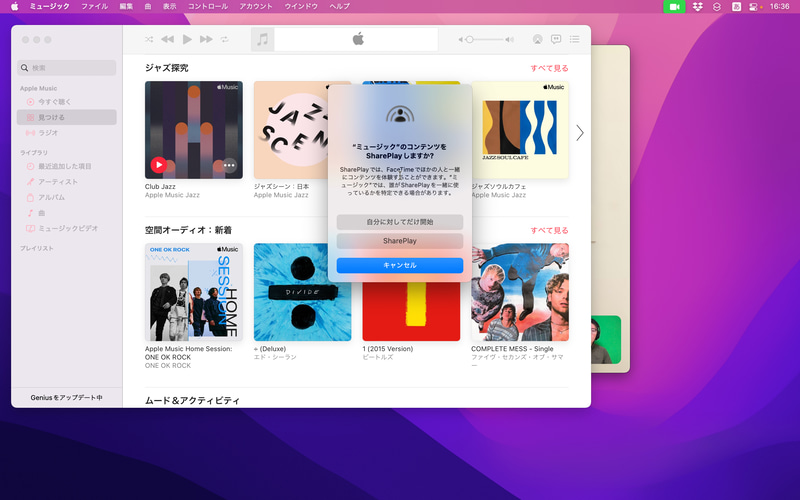Click すべて見る next to ジャズ探究
This screenshot has width=800, height=500.
pyautogui.click(x=549, y=68)
